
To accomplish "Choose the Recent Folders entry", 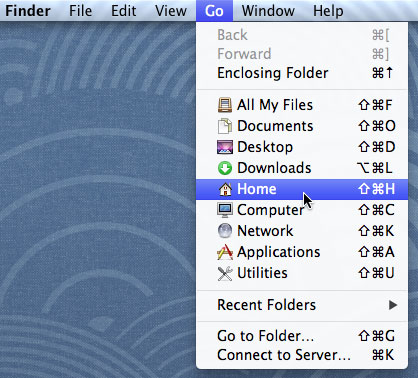I will point(302,305).
